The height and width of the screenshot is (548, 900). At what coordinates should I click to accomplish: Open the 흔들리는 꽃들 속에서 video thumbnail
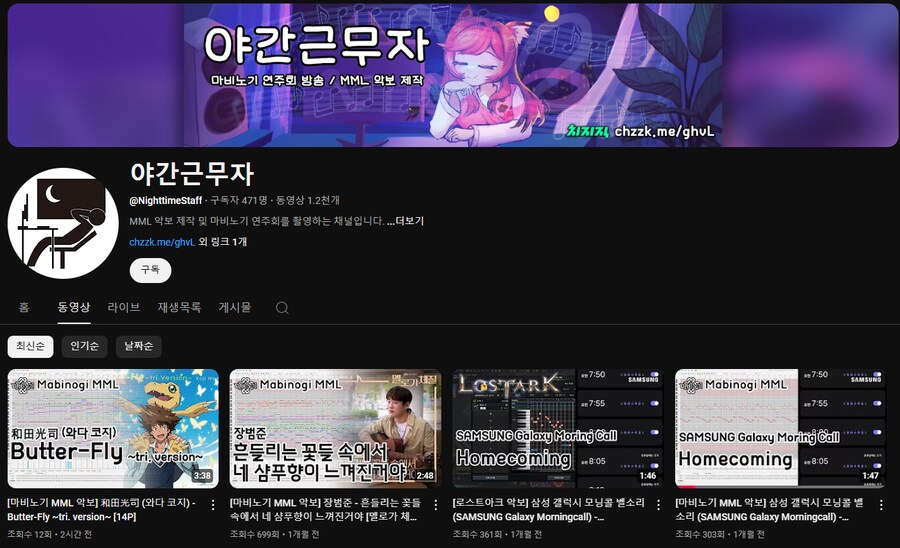click(335, 429)
